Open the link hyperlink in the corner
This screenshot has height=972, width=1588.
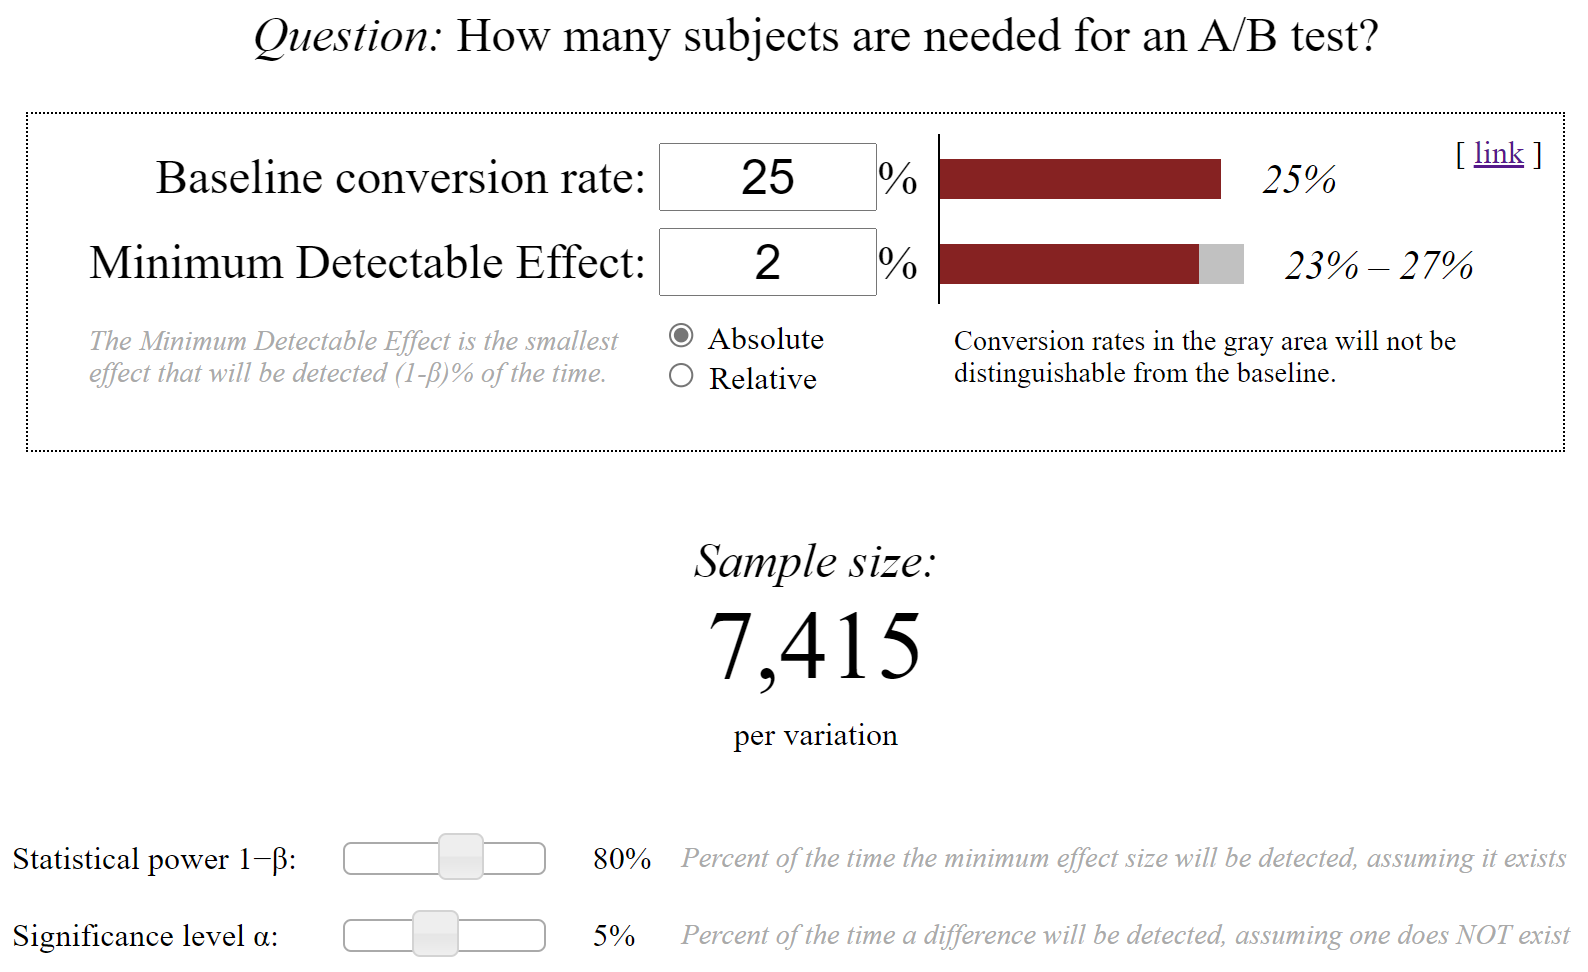(x=1498, y=153)
